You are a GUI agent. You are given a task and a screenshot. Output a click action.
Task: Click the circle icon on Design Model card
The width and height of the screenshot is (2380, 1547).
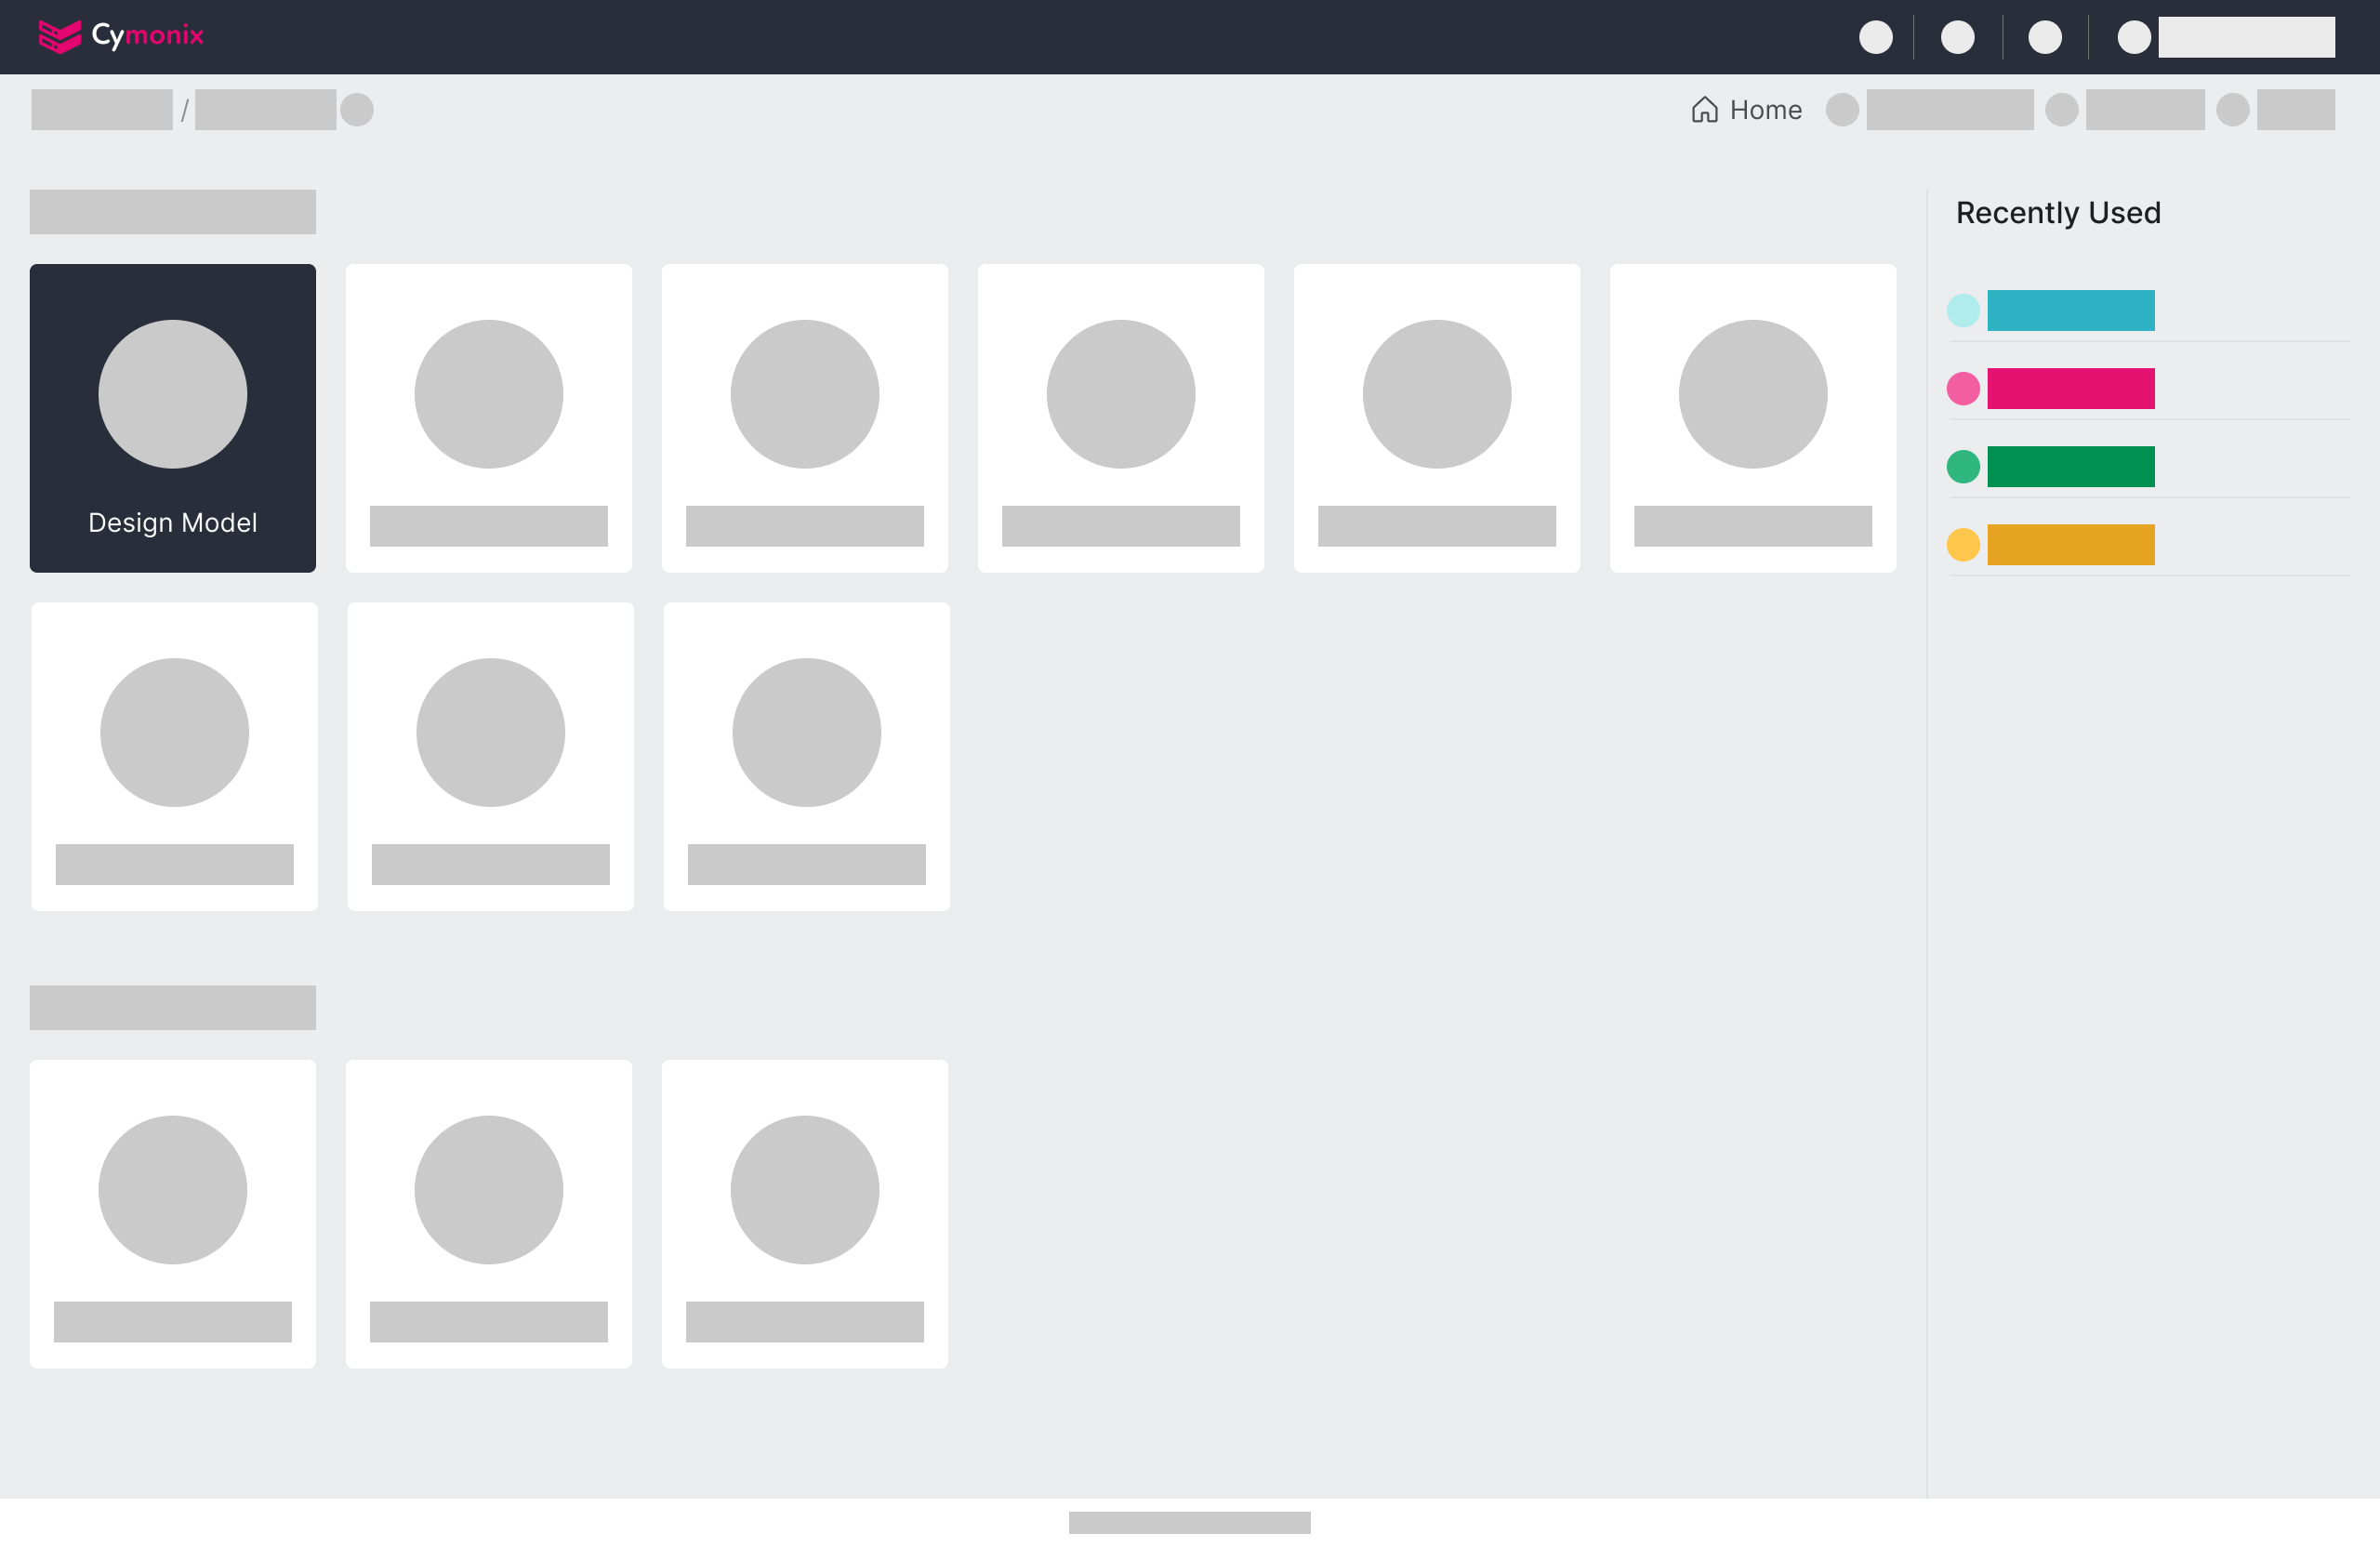pos(172,394)
